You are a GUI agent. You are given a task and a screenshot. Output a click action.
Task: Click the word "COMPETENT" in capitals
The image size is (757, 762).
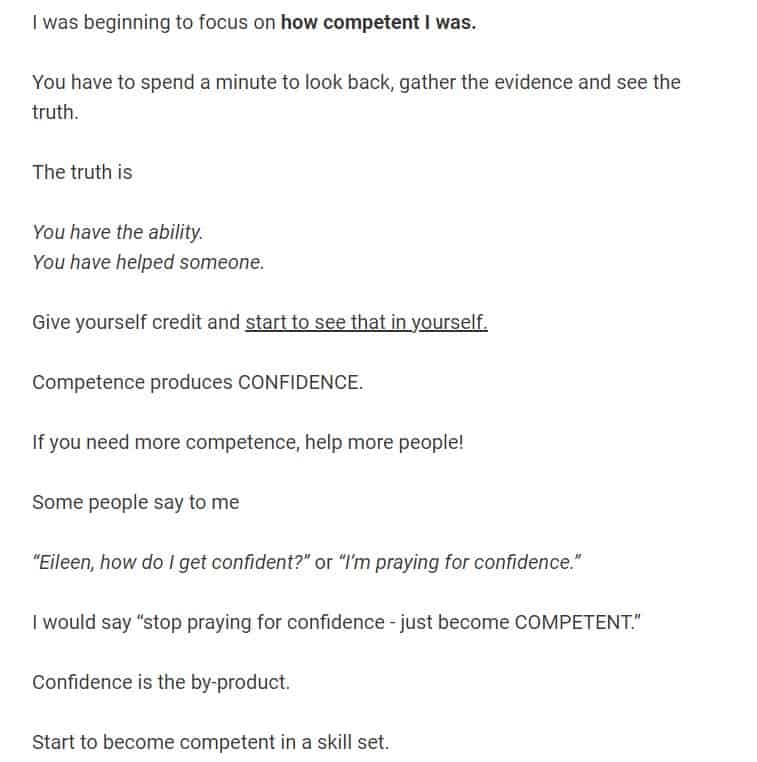(573, 623)
